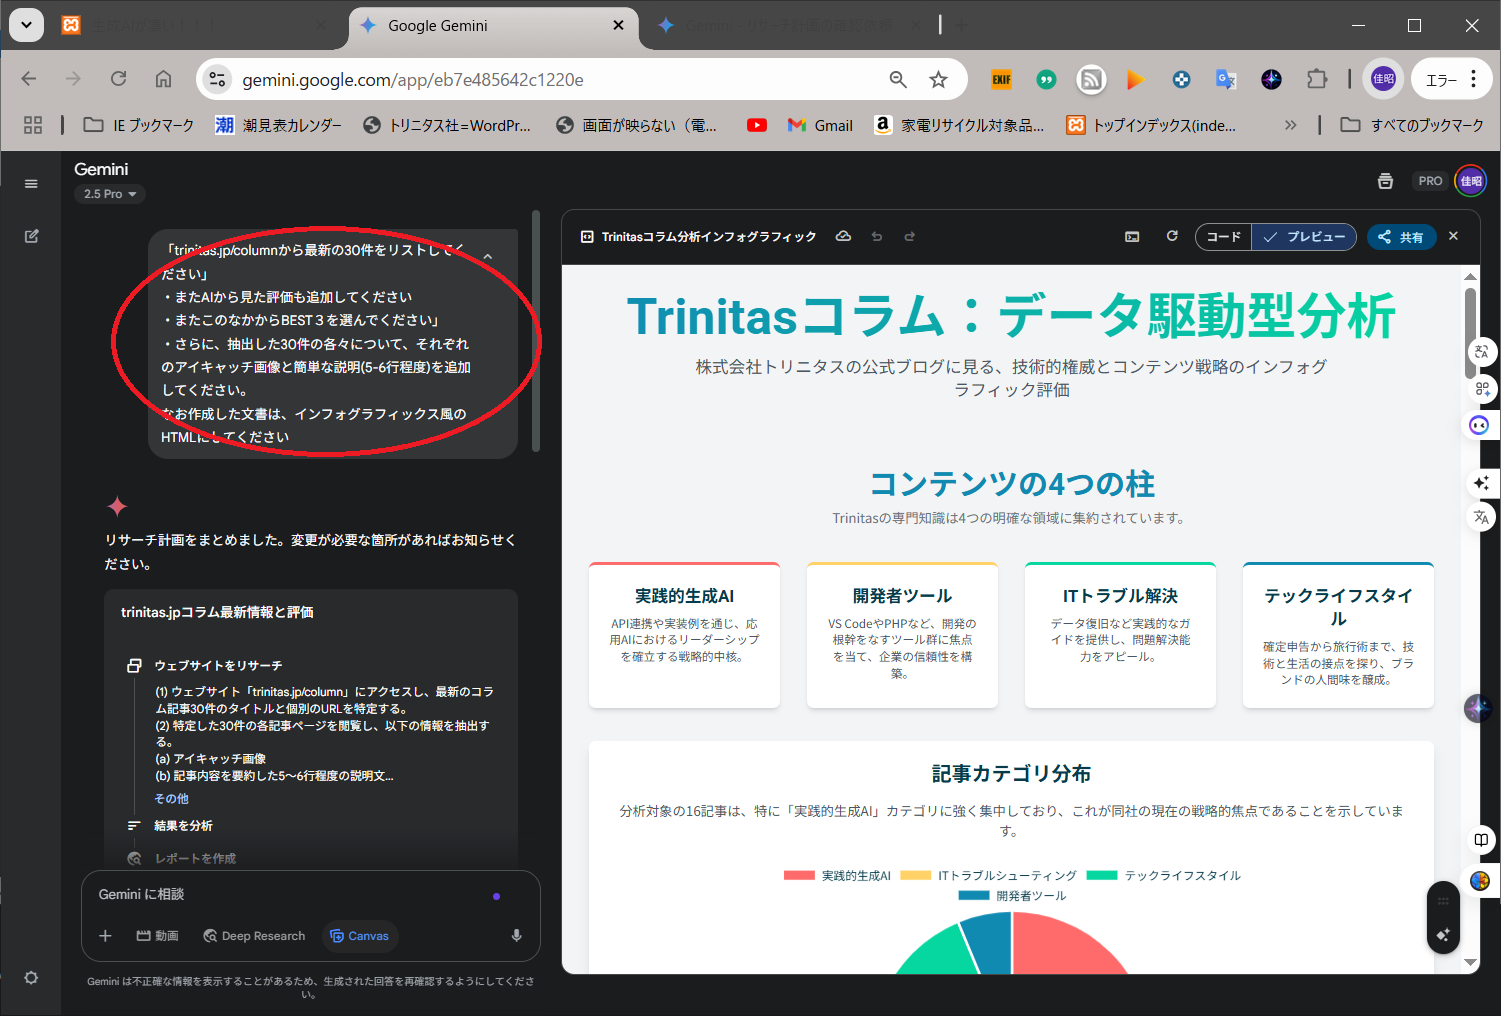
Task: Open the すべてのブックマーク folder
Action: point(1411,125)
